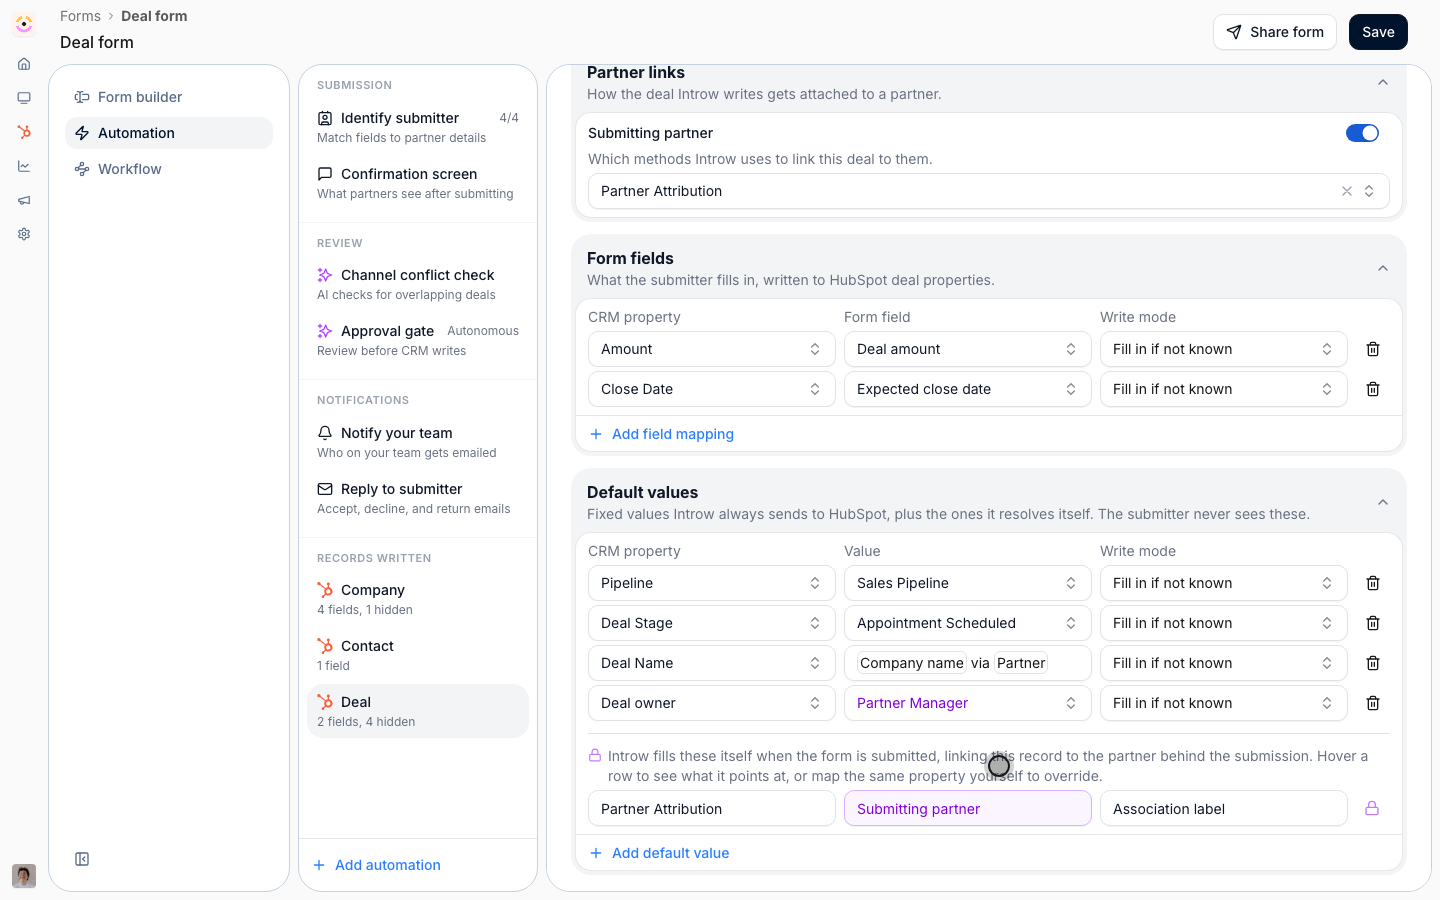Screen dimensions: 1440x900
Task: Click Add automation
Action: (377, 865)
